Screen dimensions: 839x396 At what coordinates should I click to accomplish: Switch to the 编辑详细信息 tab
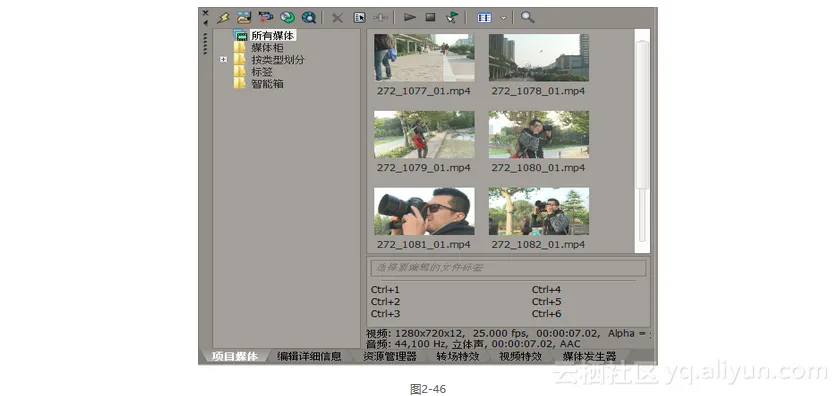(x=309, y=356)
